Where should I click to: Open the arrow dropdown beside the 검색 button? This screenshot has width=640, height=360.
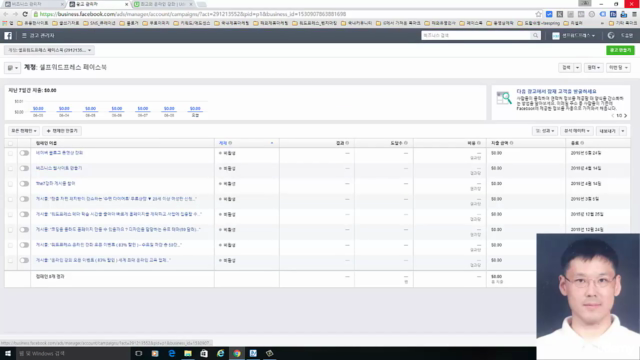click(577, 68)
